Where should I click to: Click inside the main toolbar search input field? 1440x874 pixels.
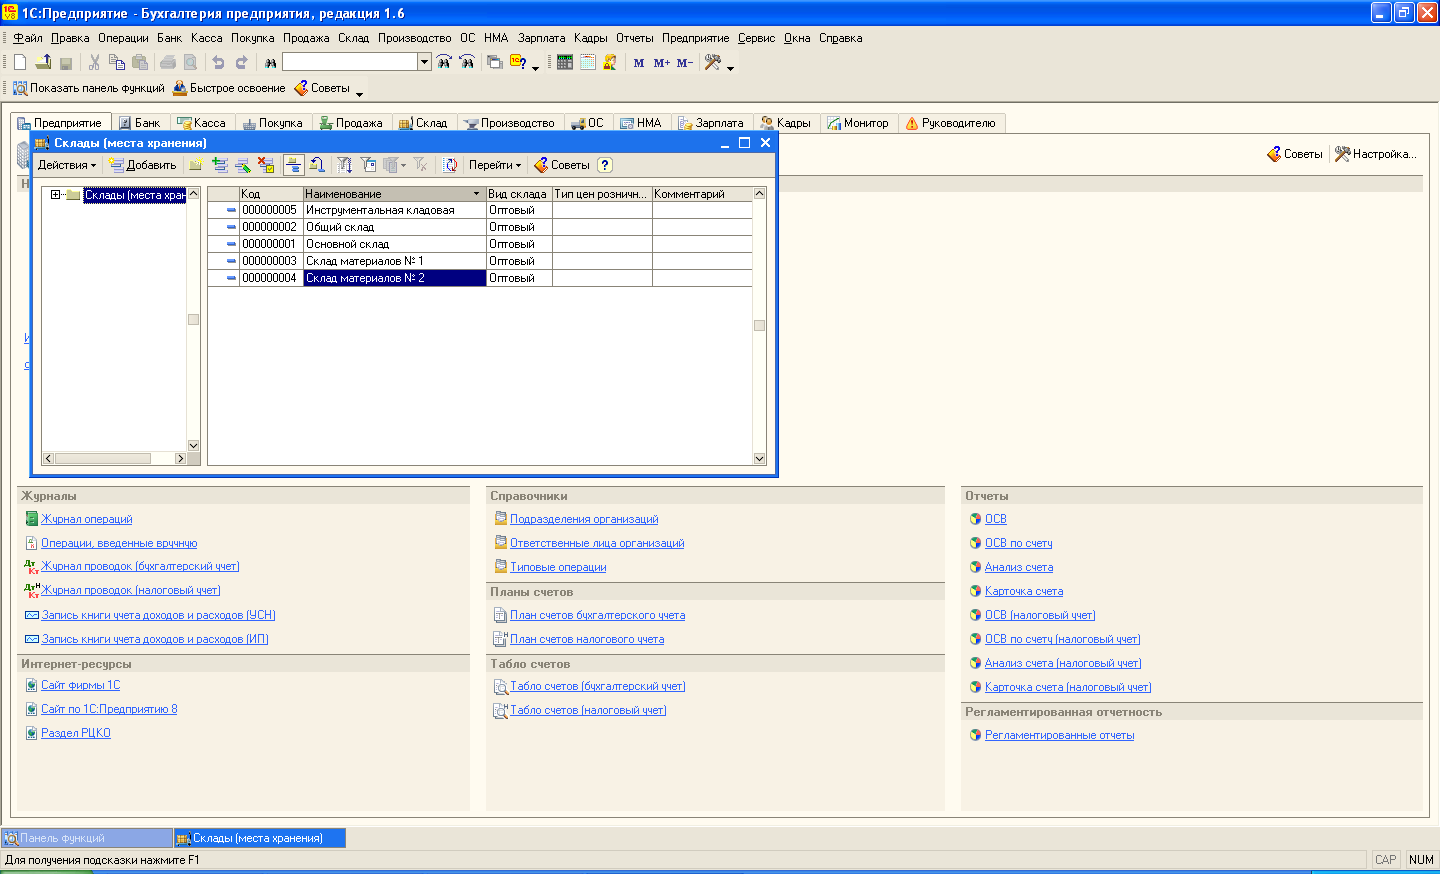click(350, 62)
